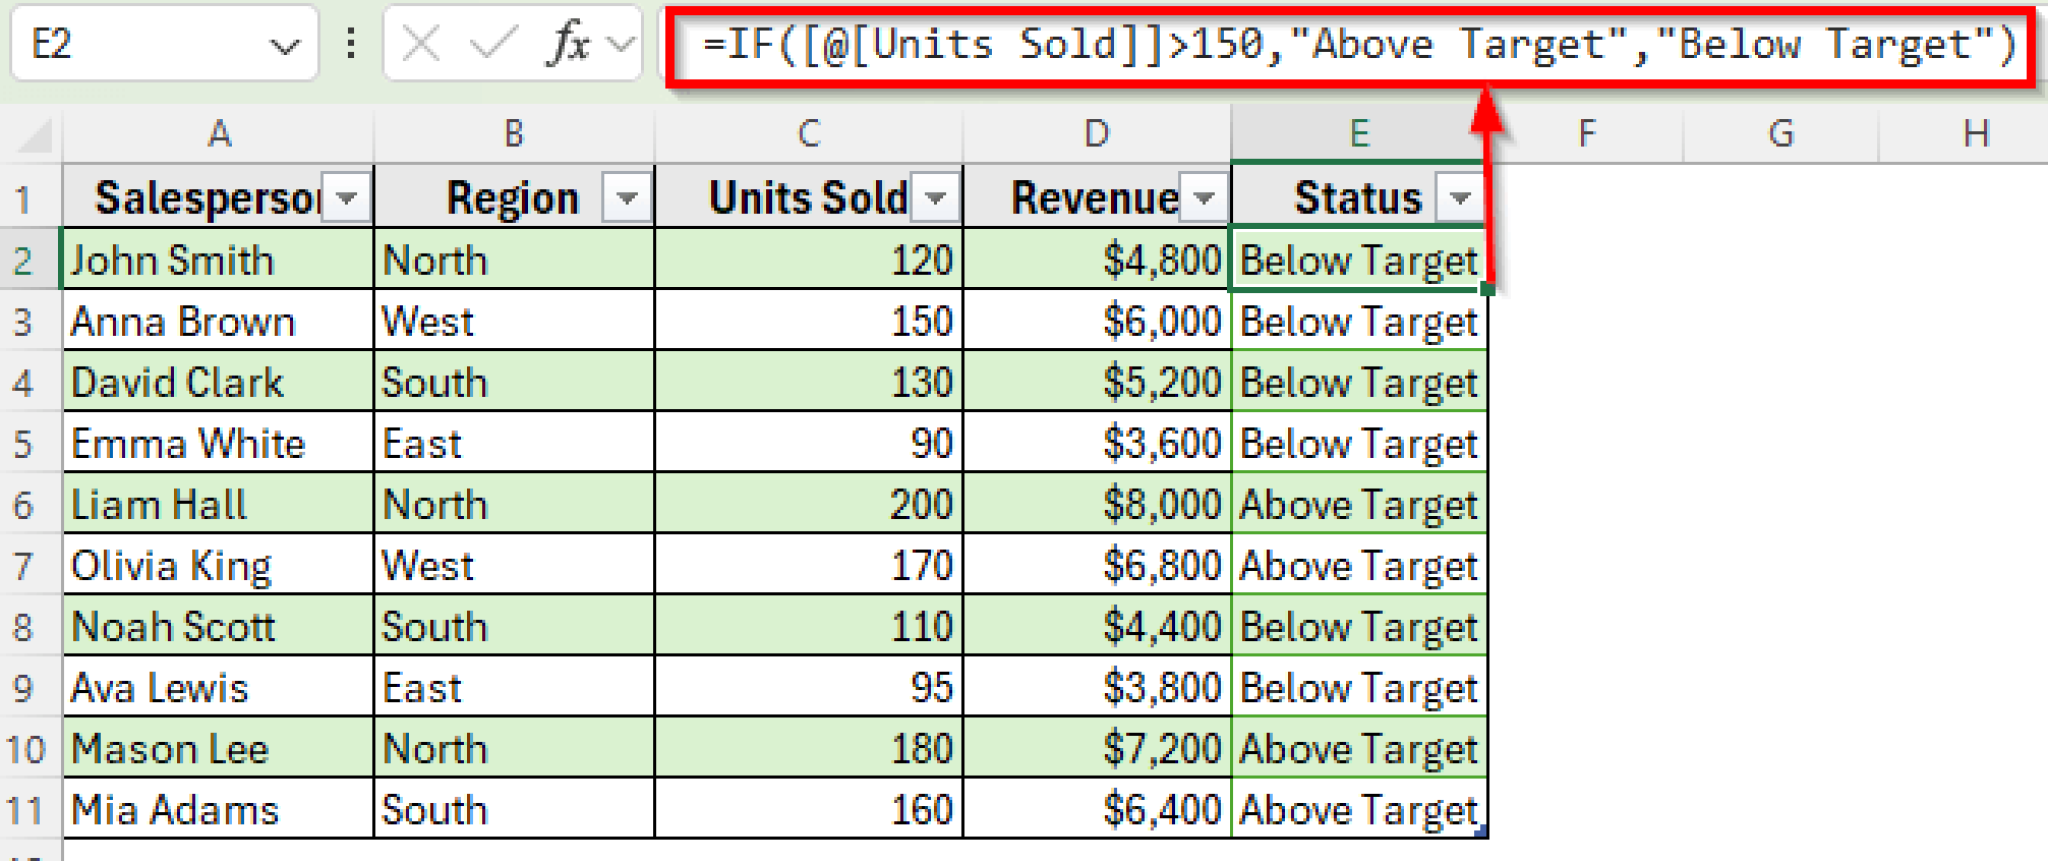Click the table resize handle at E11 corner
Viewport: 2048px width, 861px height.
1481,831
